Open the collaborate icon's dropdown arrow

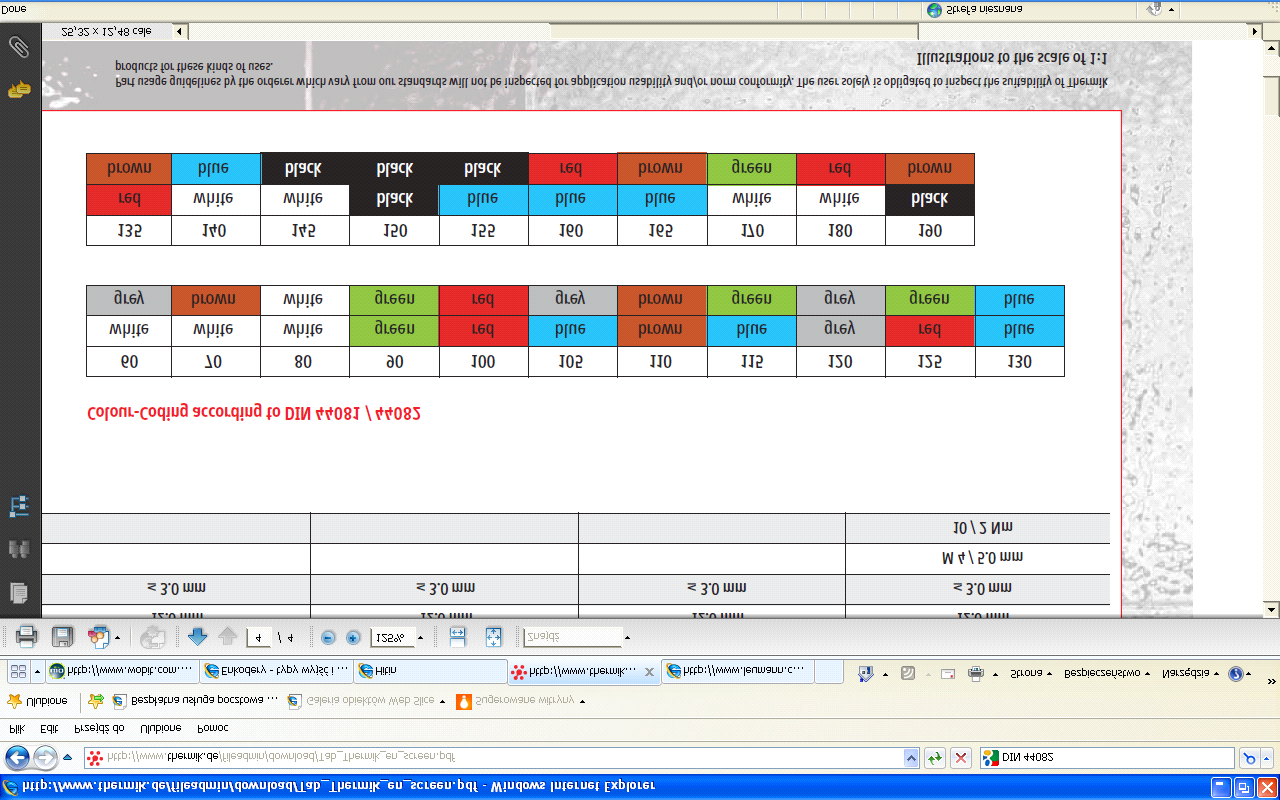[x=117, y=637]
